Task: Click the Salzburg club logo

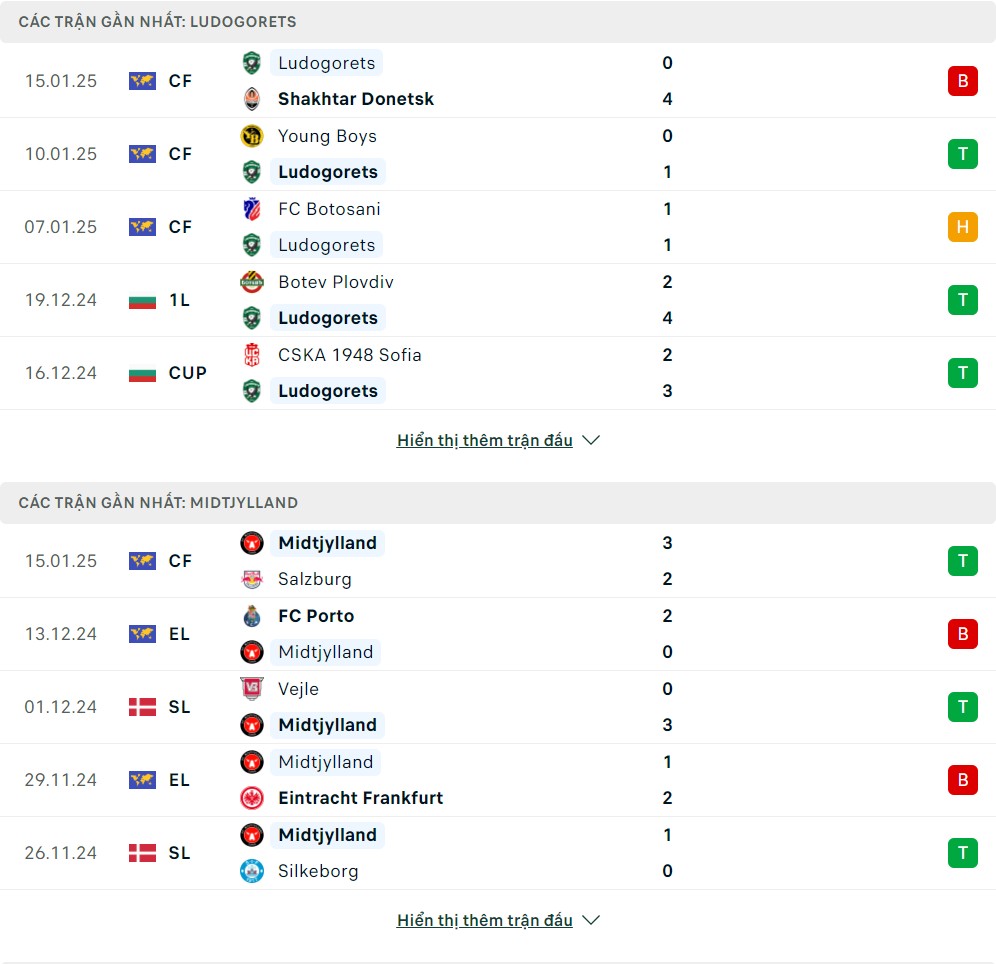Action: point(252,579)
